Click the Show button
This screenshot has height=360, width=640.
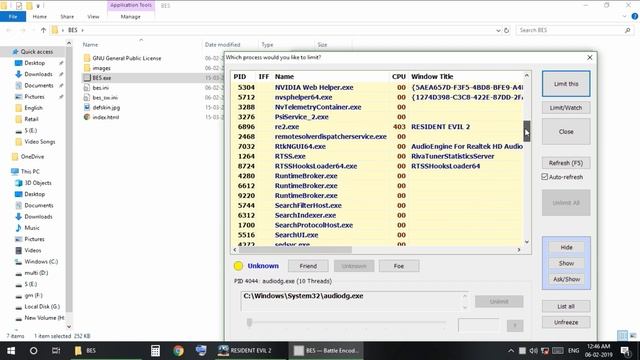tap(566, 263)
